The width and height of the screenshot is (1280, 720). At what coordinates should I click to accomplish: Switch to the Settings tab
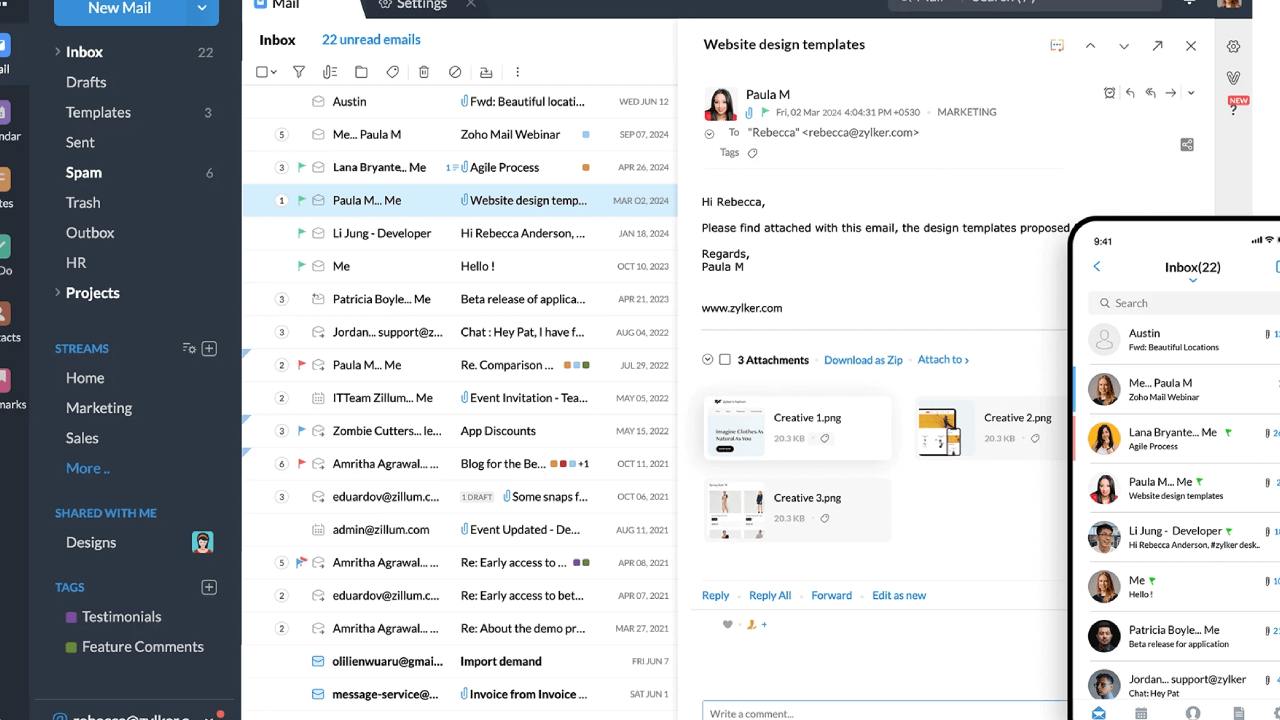[420, 4]
